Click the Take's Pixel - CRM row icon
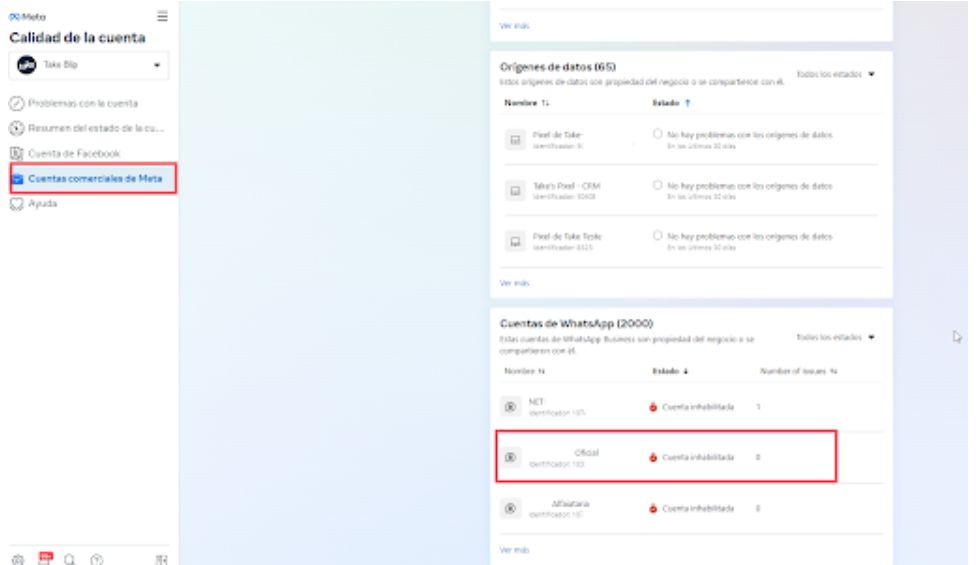 point(515,191)
